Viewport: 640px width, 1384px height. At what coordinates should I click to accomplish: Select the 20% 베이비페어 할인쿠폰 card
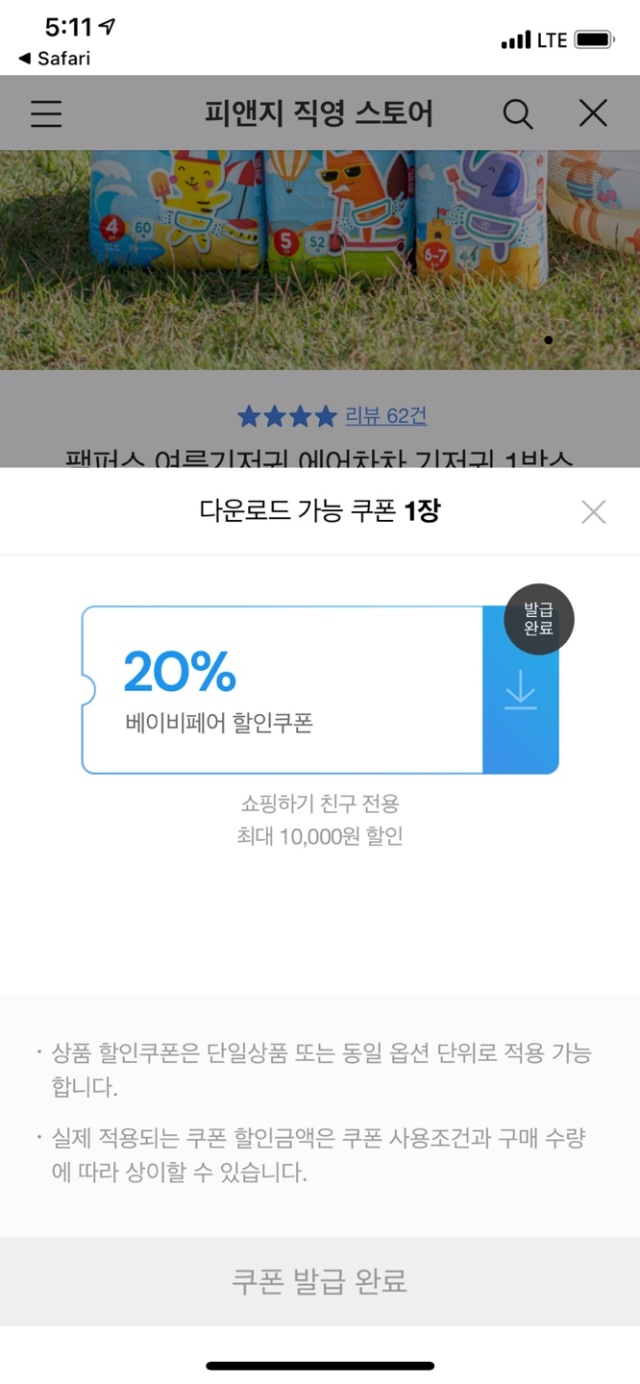(282, 690)
